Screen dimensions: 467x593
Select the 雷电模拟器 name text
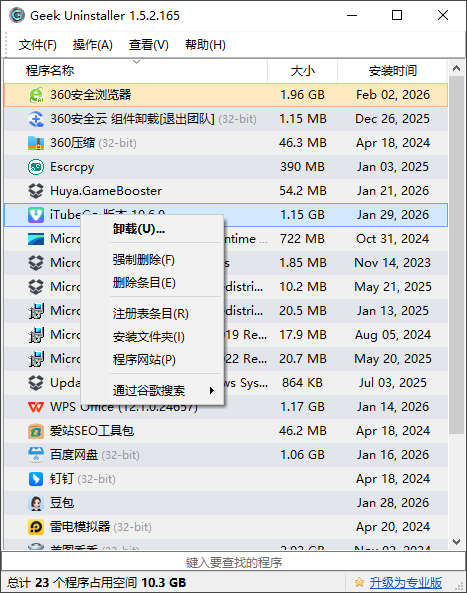point(80,527)
